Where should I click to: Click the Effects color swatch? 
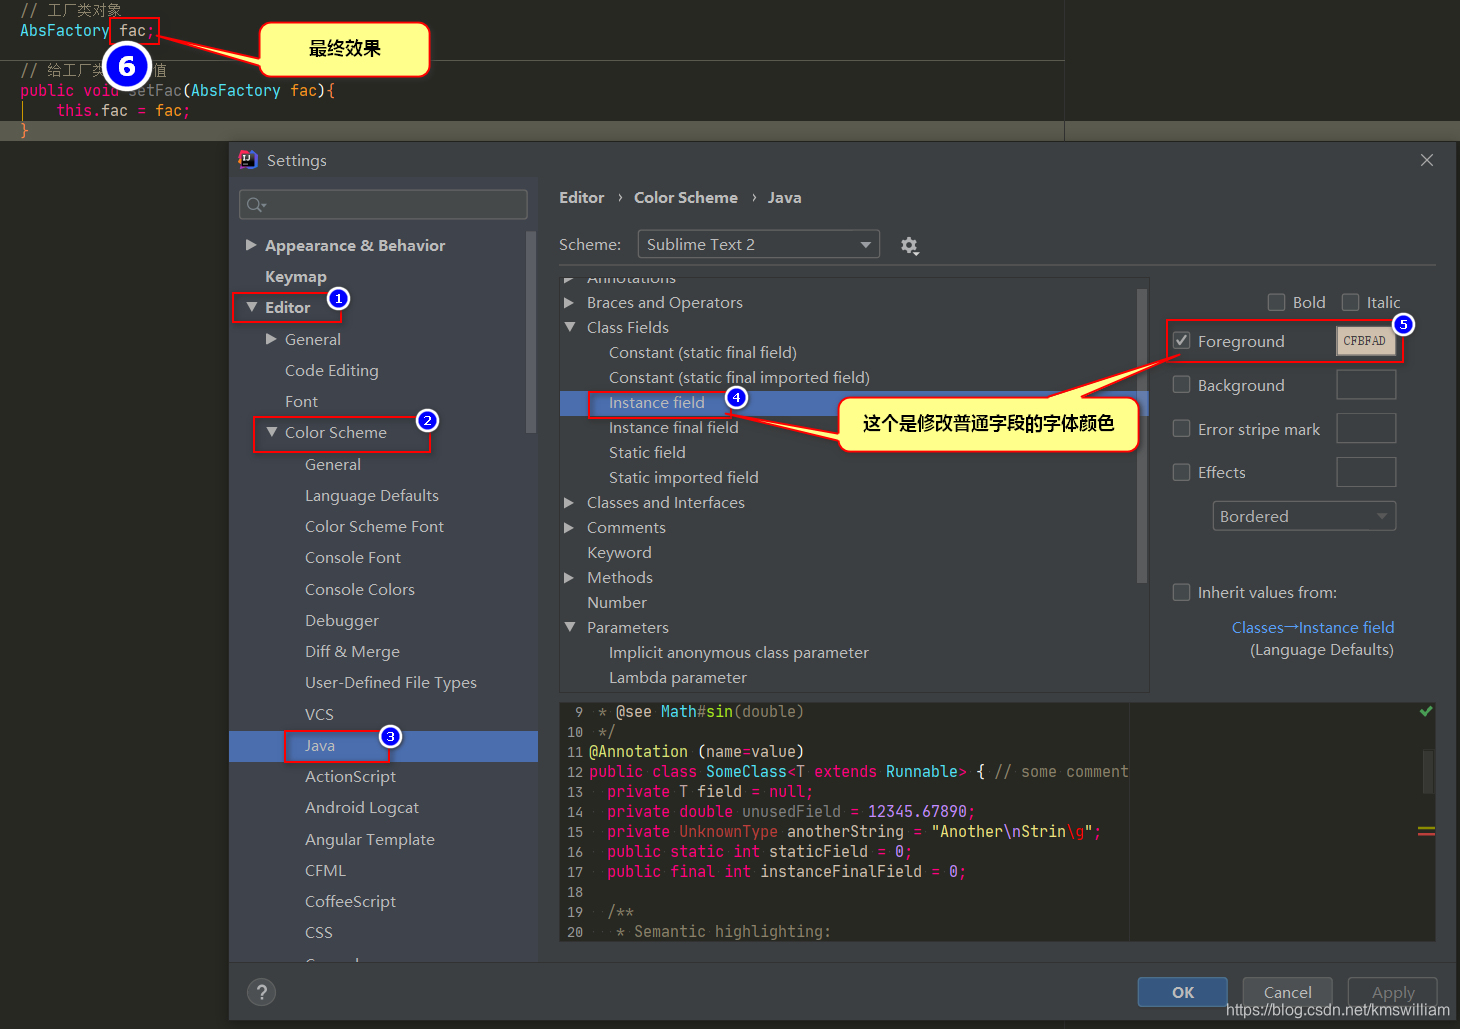point(1366,472)
